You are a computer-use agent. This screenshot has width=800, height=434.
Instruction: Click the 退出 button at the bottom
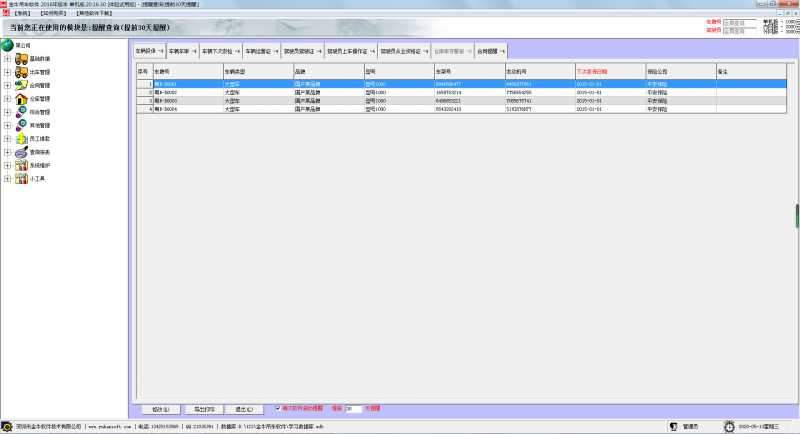click(243, 409)
